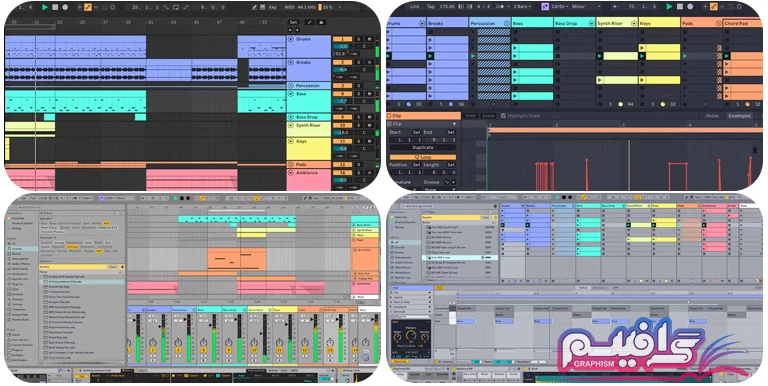Fold the Bass track in arrangement view

(x=290, y=94)
